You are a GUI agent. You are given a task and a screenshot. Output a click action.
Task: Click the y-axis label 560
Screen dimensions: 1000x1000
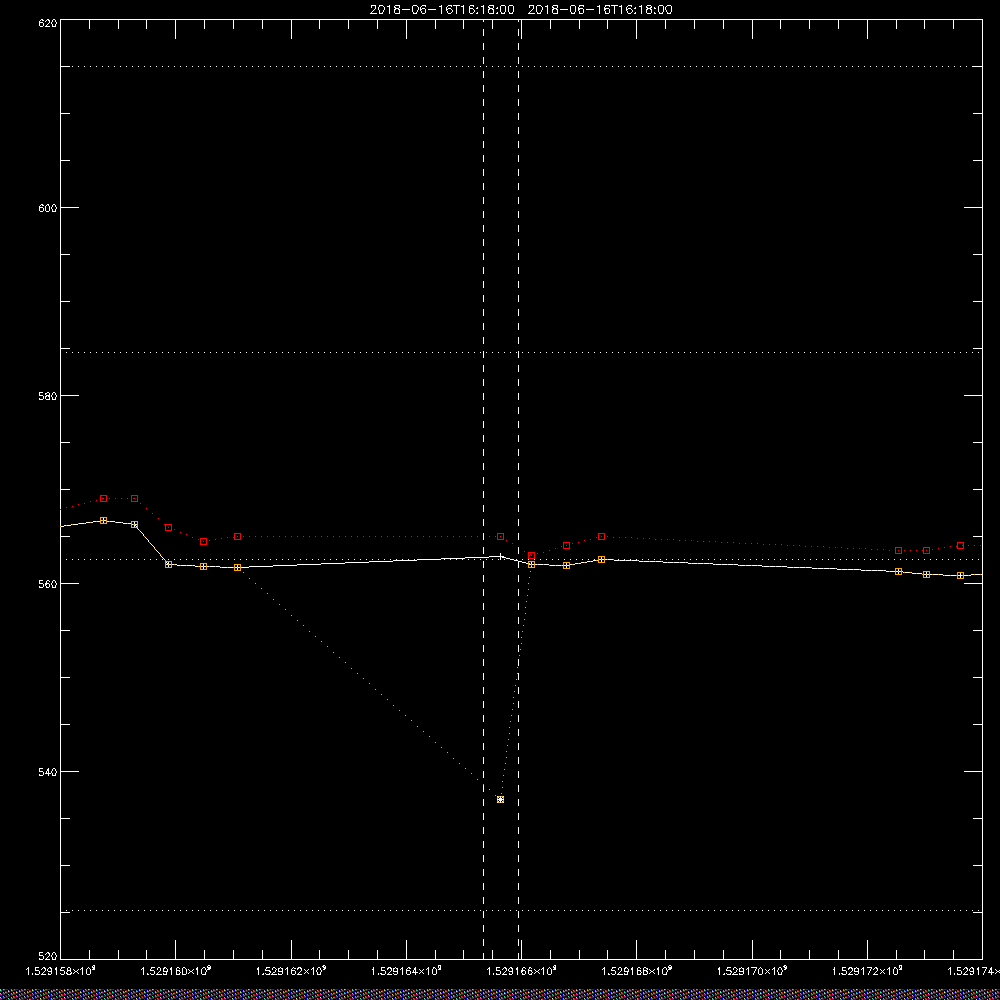(x=48, y=584)
